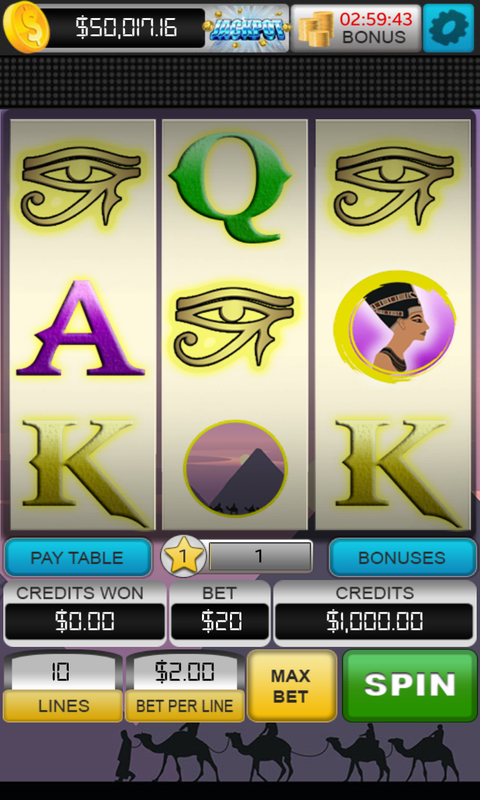The height and width of the screenshot is (800, 480).
Task: Tap the purple A symbol
Action: 81,328
